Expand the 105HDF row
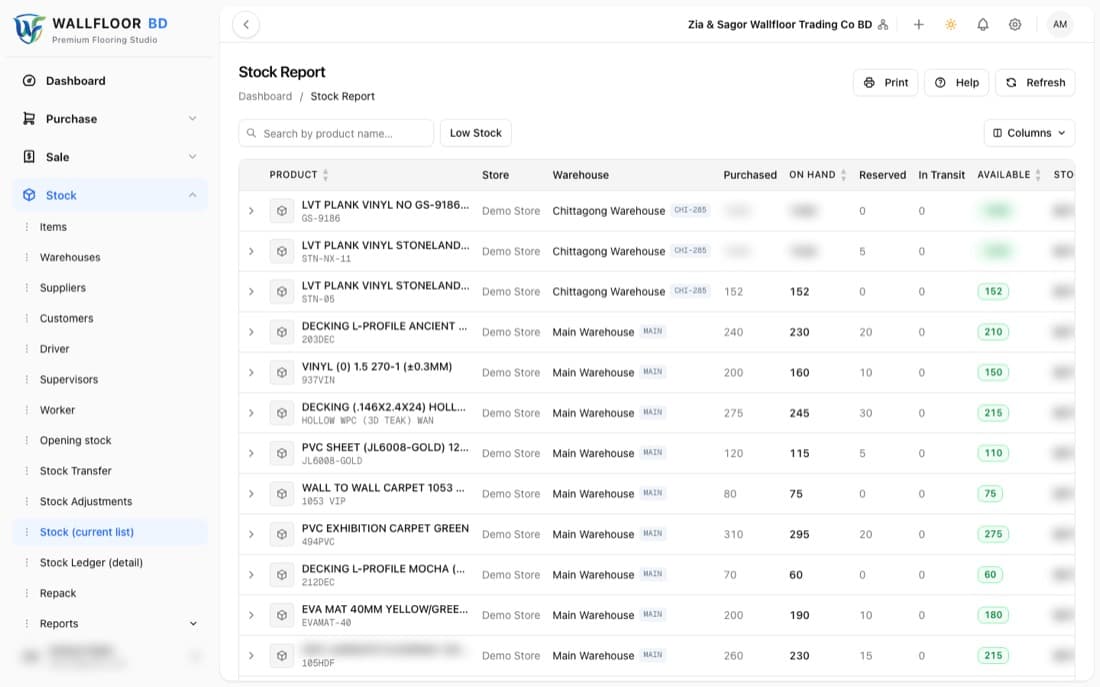Image resolution: width=1100 pixels, height=687 pixels. point(251,655)
